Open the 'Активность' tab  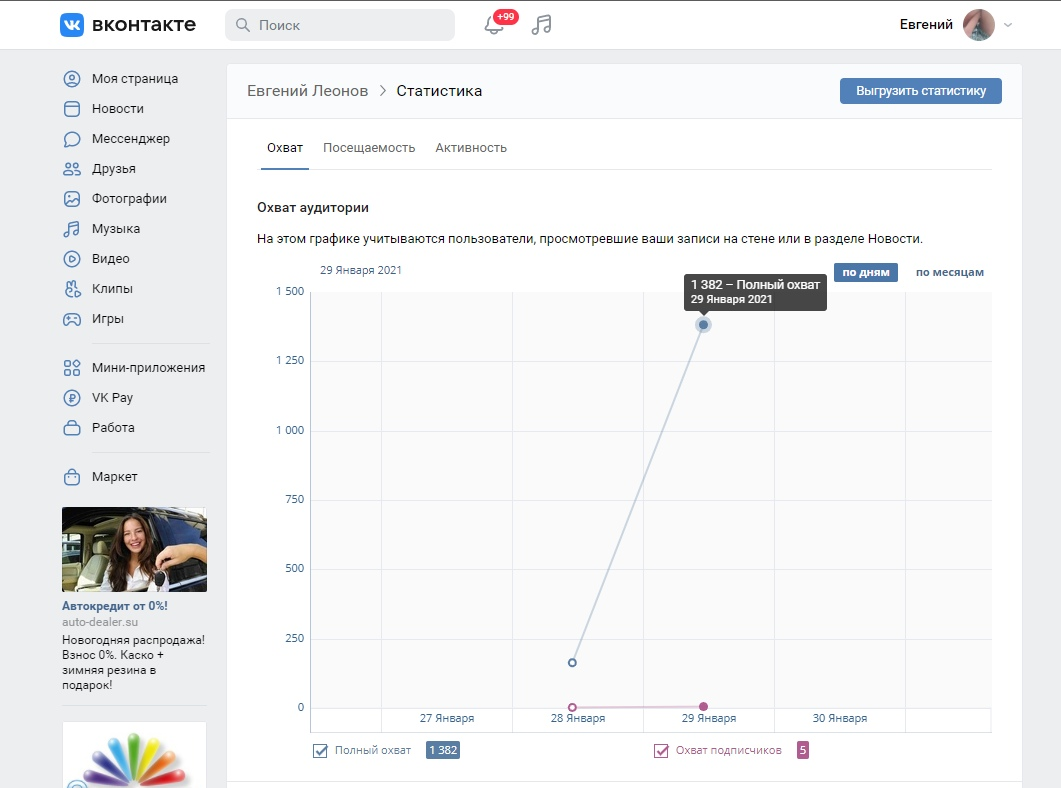[471, 148]
